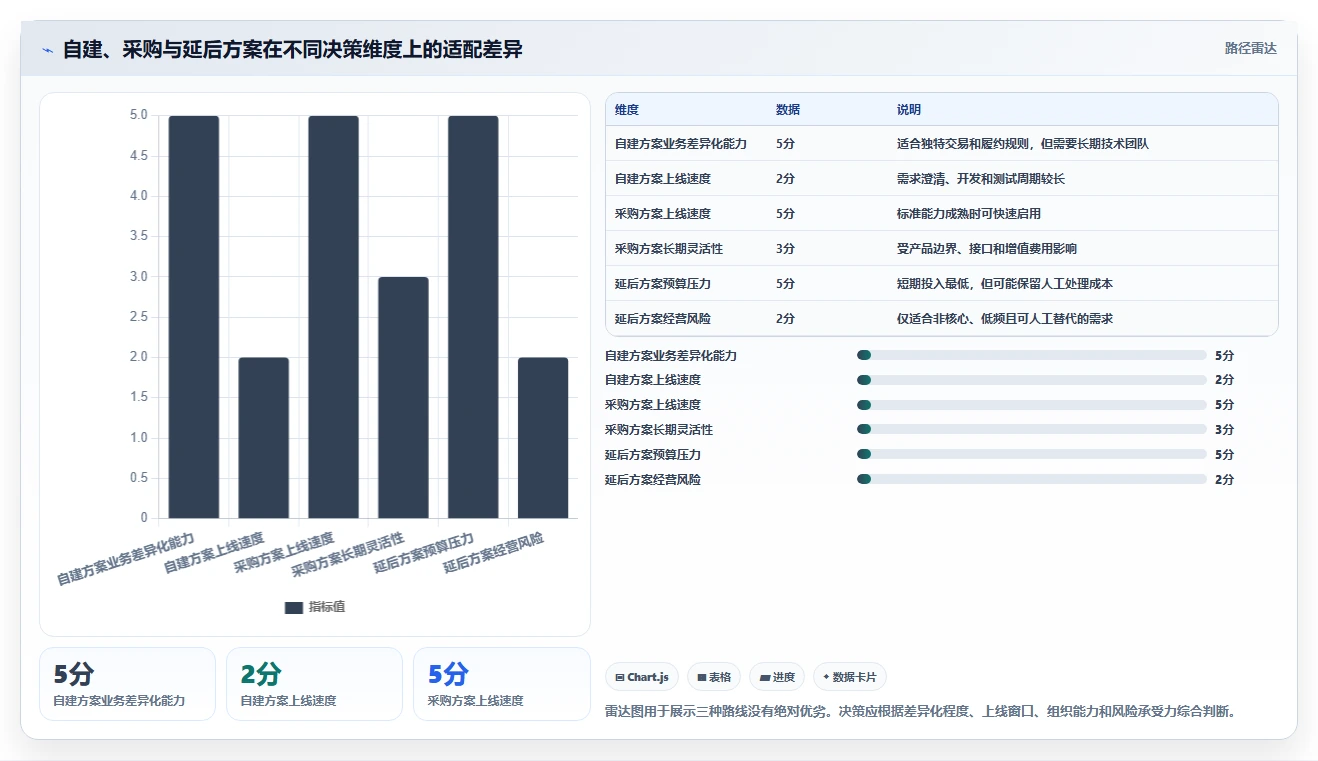Click x-axis label 延后方案经营风险
This screenshot has width=1318, height=761.
(494, 552)
